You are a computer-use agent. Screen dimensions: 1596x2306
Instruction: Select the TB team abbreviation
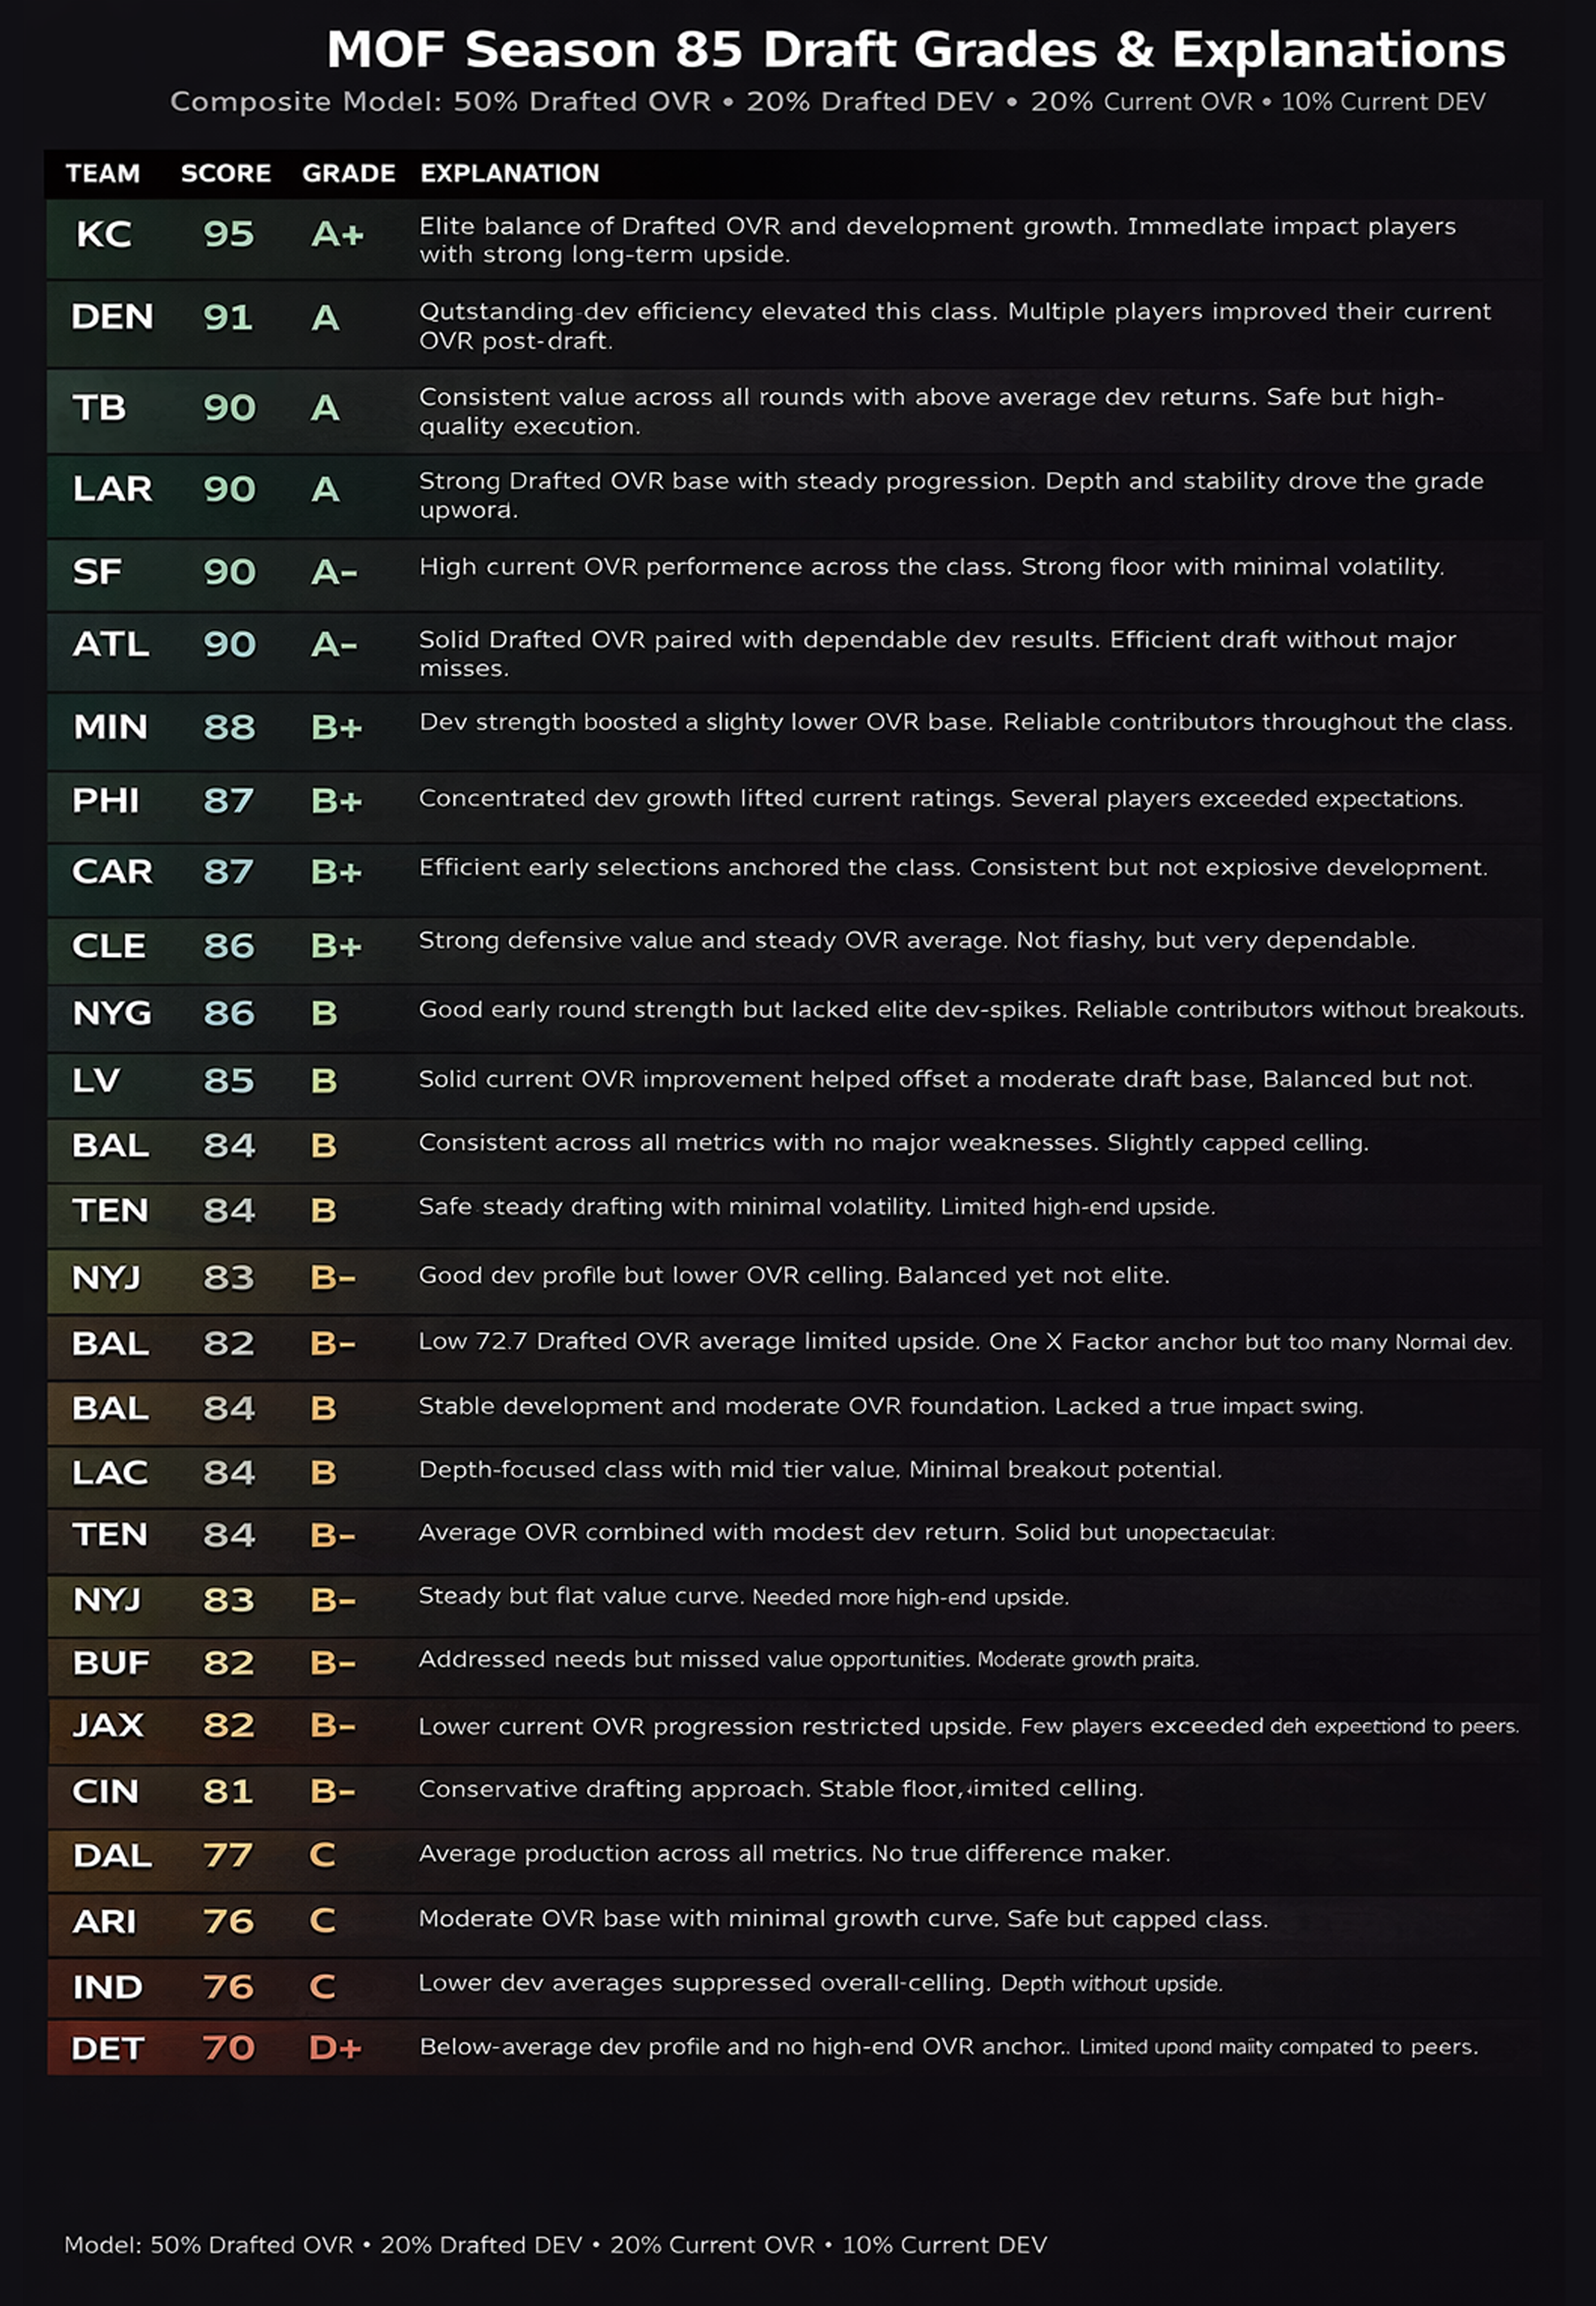pos(99,407)
